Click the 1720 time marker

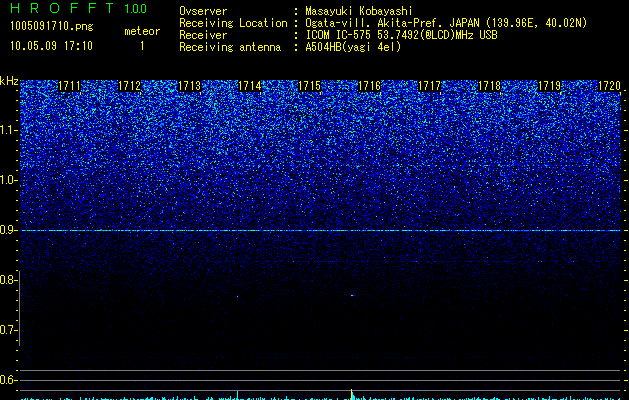click(610, 86)
